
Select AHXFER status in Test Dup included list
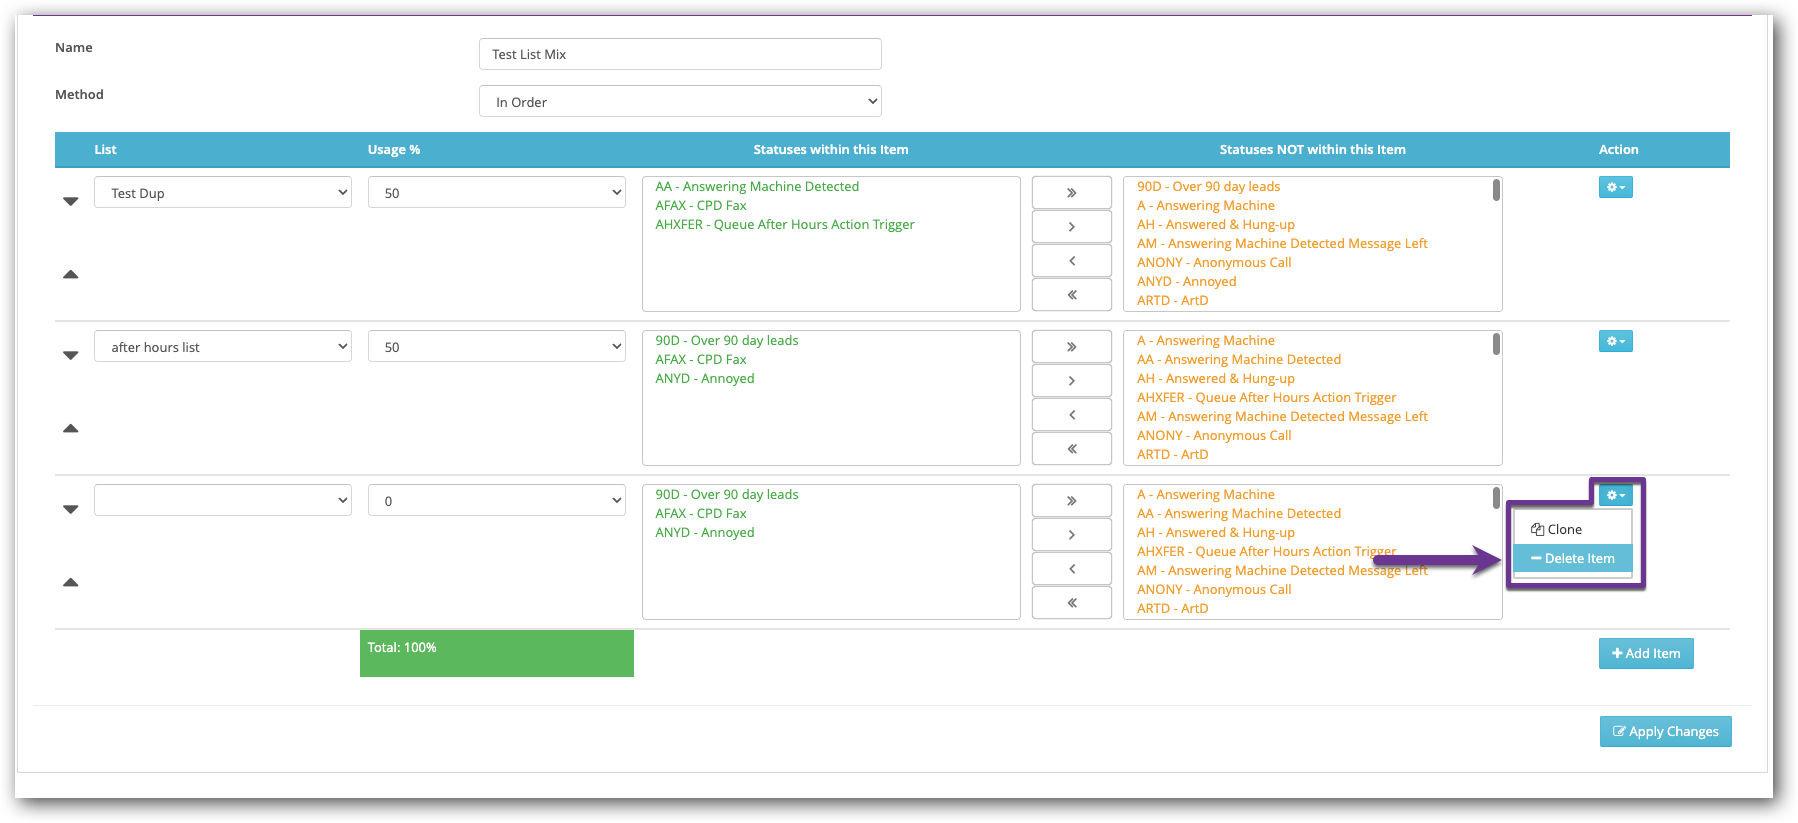pos(784,225)
